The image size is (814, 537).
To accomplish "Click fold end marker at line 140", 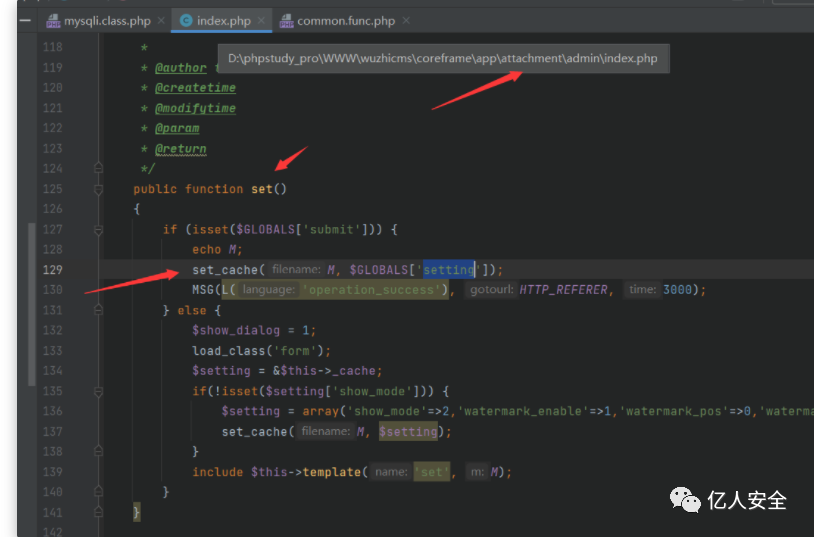I will [98, 492].
